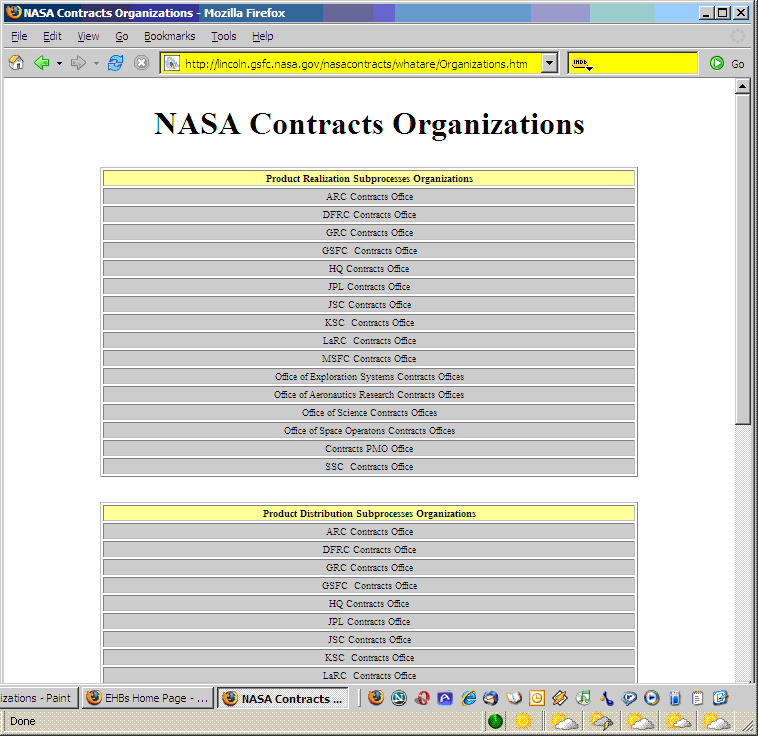The height and width of the screenshot is (736, 758).
Task: Click MSFC Contracts Office row
Action: 369,358
